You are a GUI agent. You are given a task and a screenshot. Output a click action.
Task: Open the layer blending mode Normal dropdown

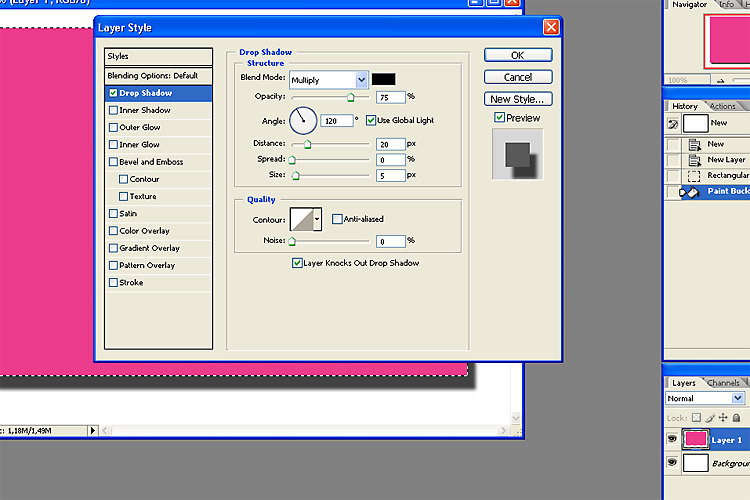tap(738, 398)
